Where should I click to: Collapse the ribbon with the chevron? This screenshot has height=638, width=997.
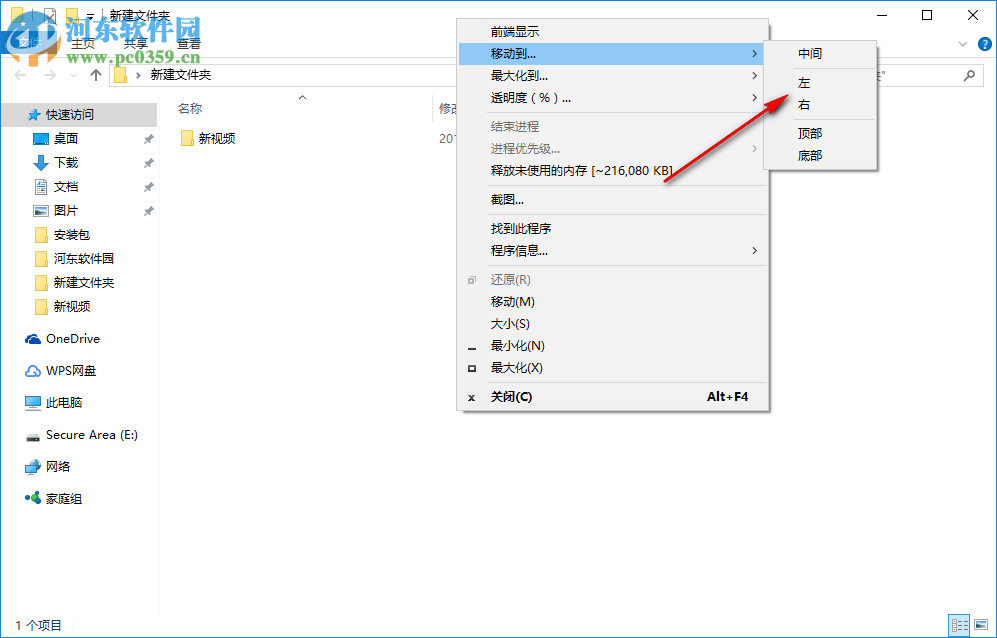pyautogui.click(x=962, y=44)
